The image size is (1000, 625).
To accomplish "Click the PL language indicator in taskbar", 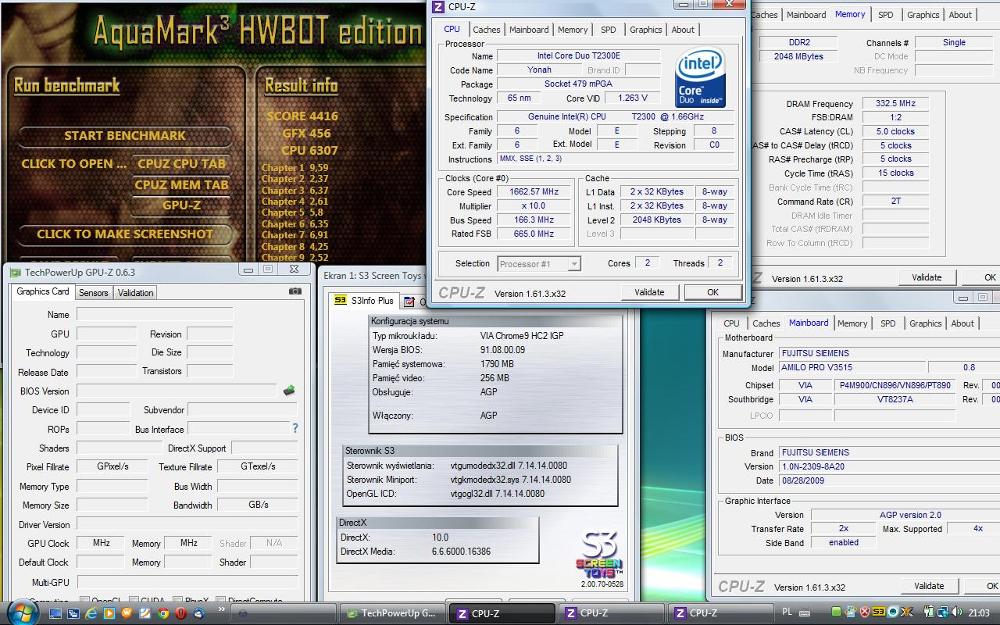I will [x=787, y=612].
